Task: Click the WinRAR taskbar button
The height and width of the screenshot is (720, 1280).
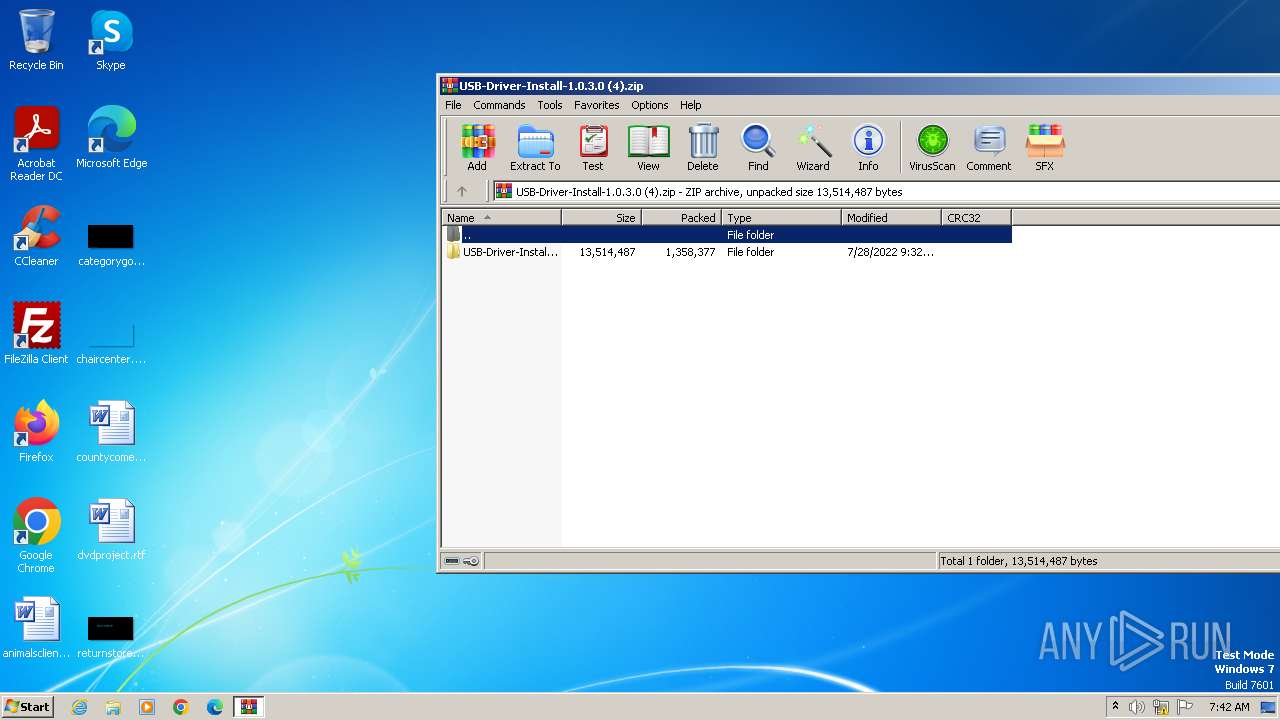Action: [x=248, y=707]
